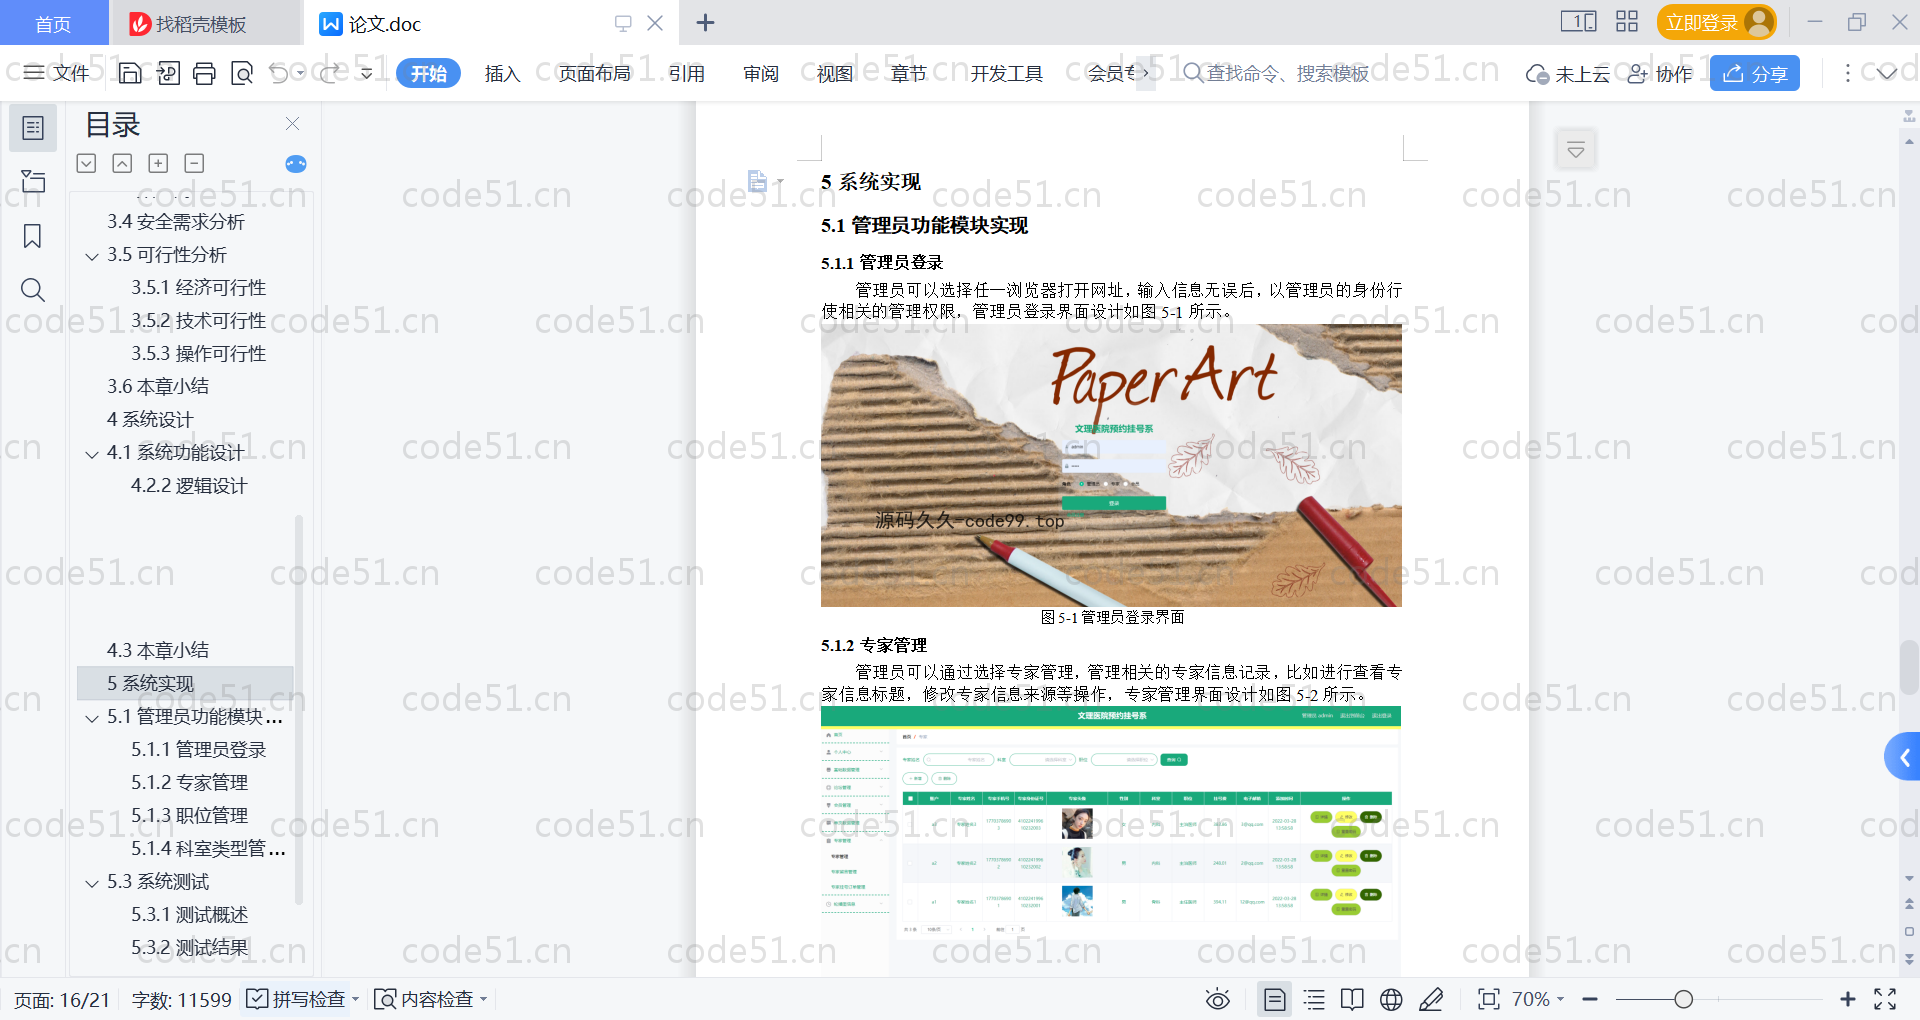Select the 视图 ribbon tab
This screenshot has width=1920, height=1020.
[835, 73]
